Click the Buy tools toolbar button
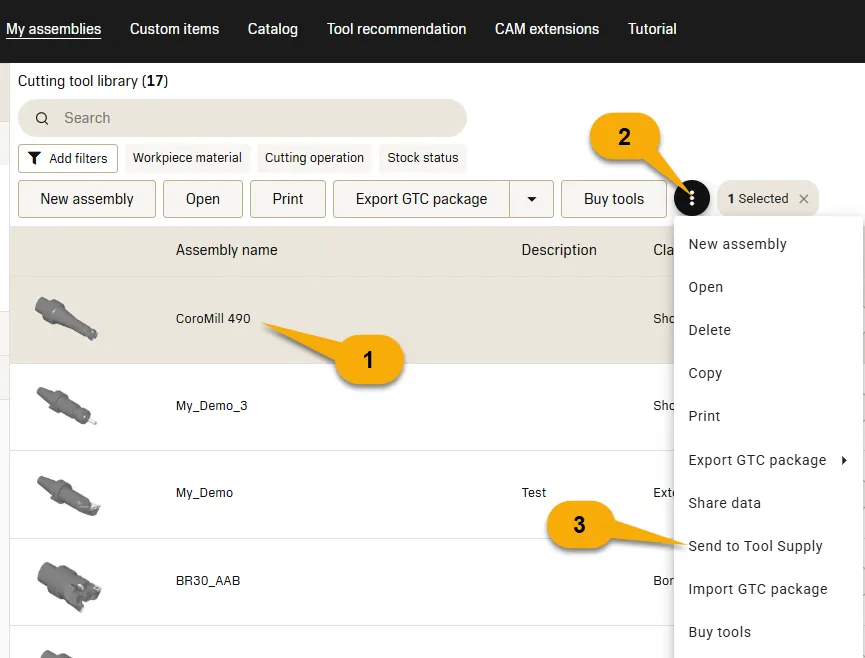Screen dimensions: 865x658 (x=613, y=199)
